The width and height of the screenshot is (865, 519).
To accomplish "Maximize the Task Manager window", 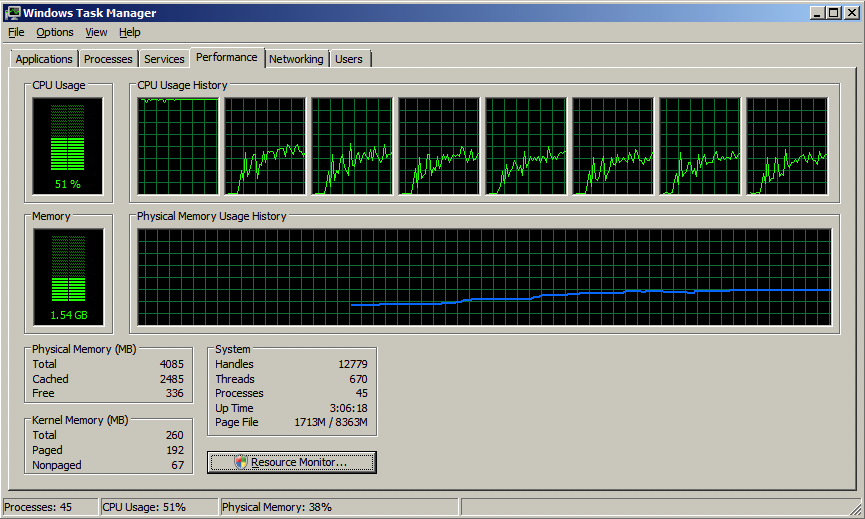I will click(x=834, y=13).
